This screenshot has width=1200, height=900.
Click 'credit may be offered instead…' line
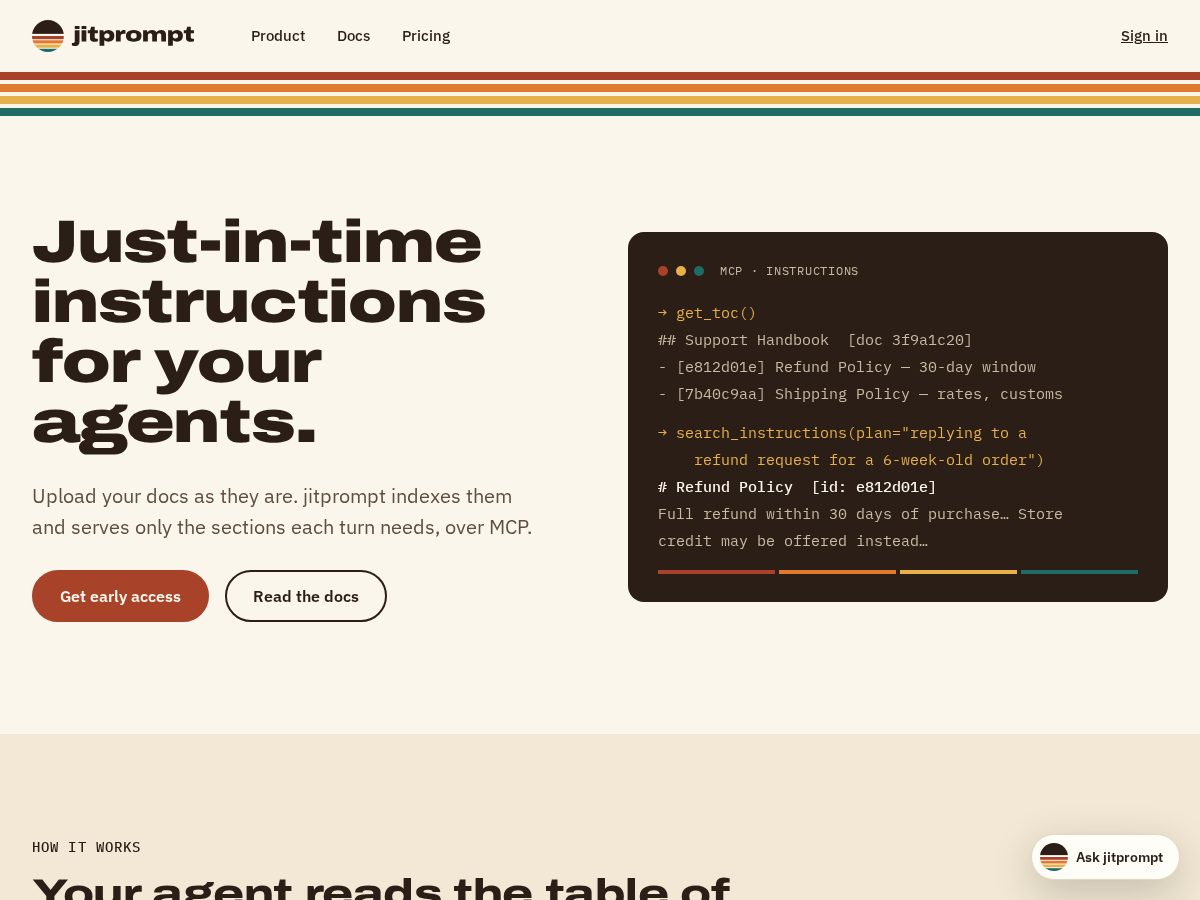[793, 541]
